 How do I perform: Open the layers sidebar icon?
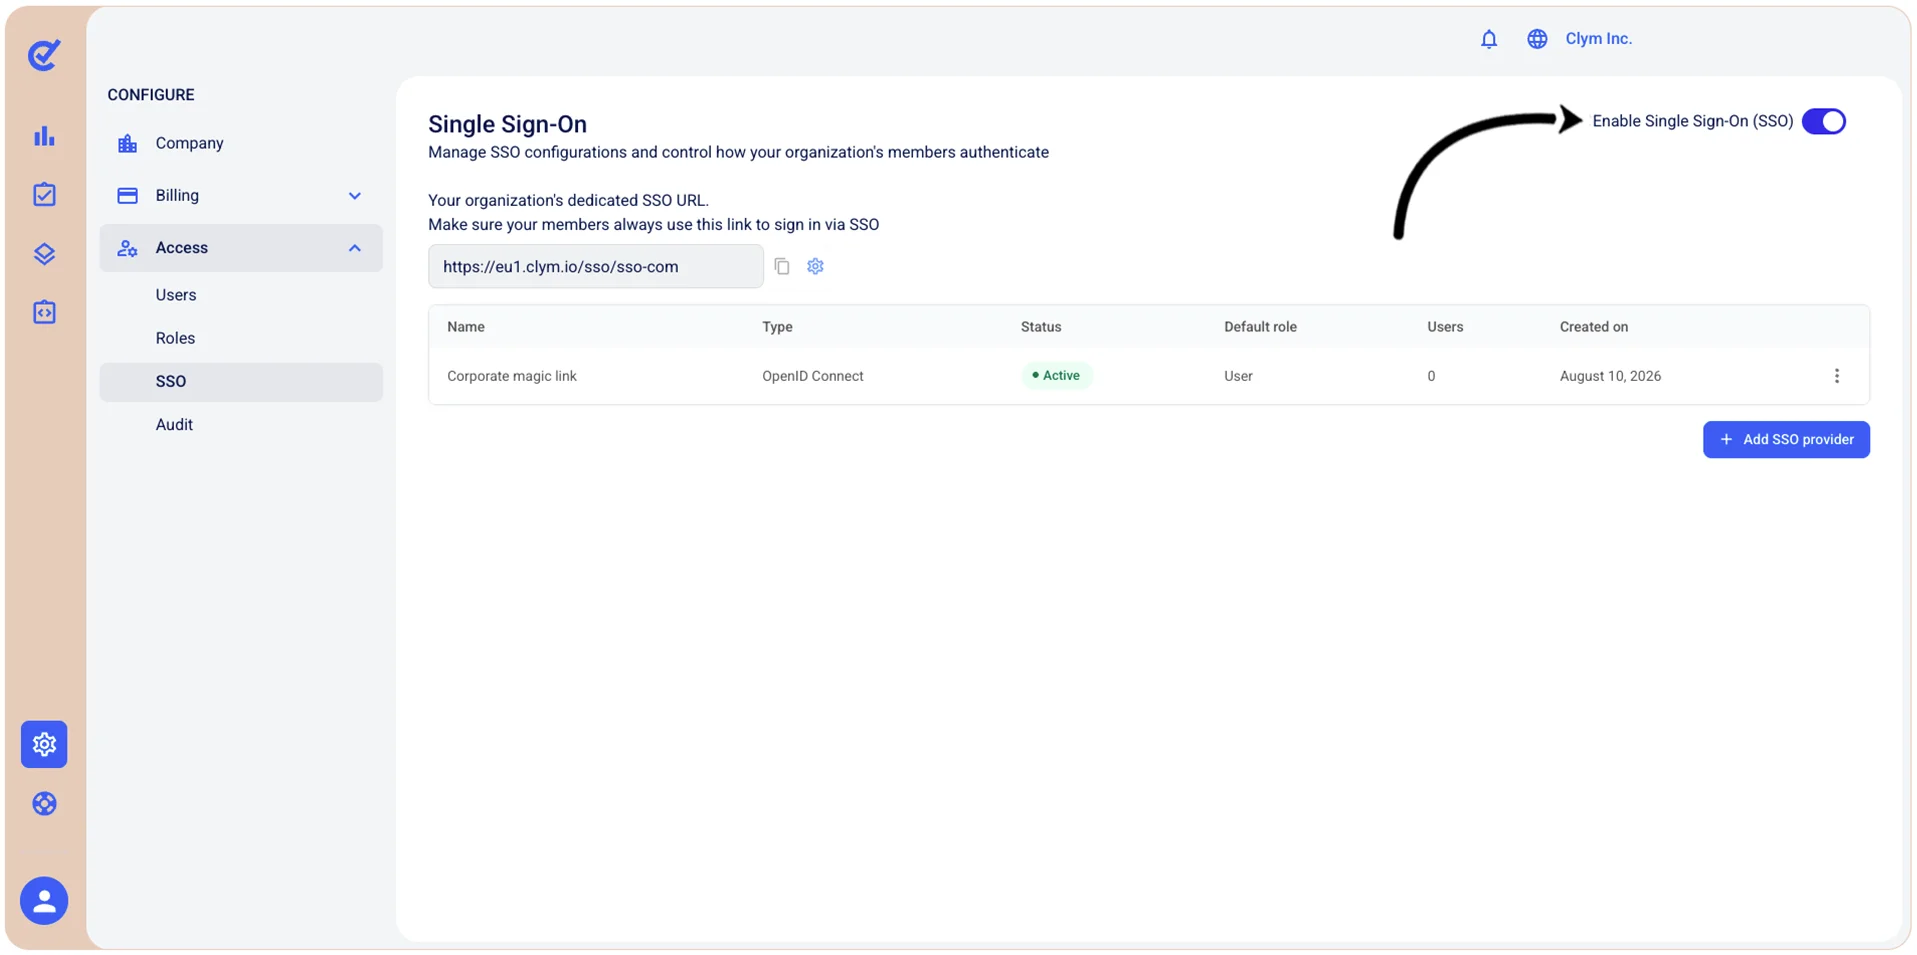pos(44,254)
